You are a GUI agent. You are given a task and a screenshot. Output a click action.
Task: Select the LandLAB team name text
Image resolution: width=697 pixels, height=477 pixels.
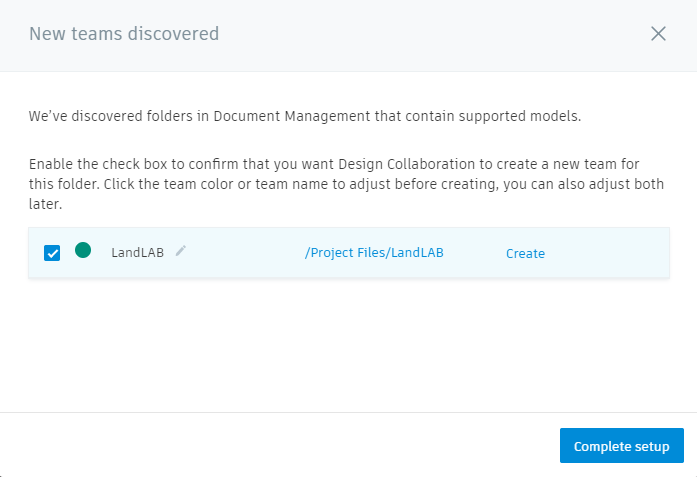pyautogui.click(x=139, y=253)
